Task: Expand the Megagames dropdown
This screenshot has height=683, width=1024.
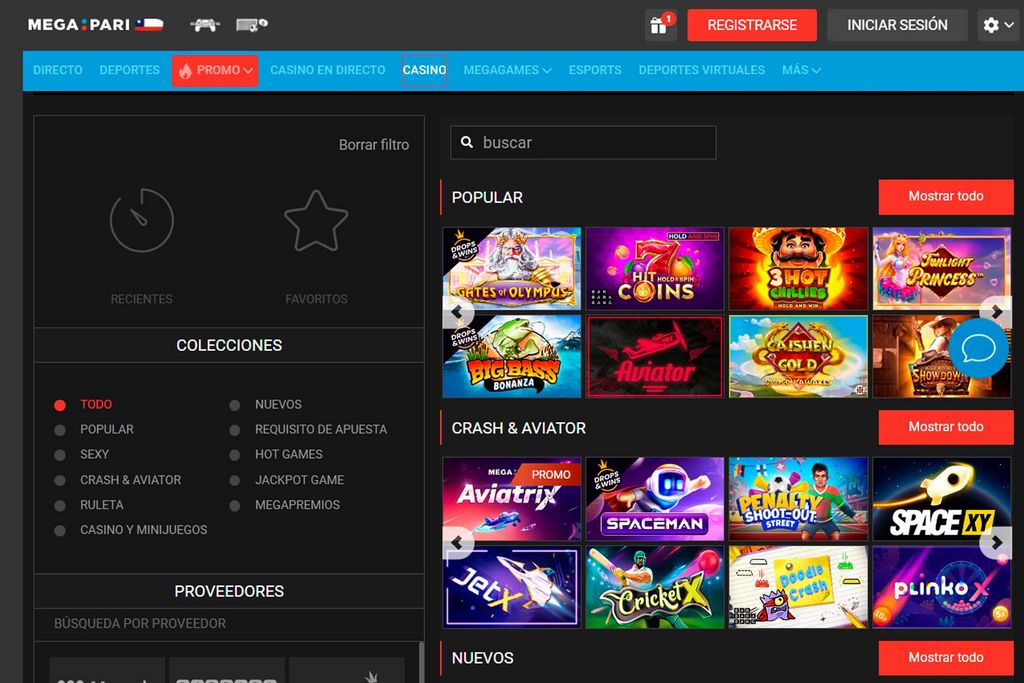Action: click(507, 70)
